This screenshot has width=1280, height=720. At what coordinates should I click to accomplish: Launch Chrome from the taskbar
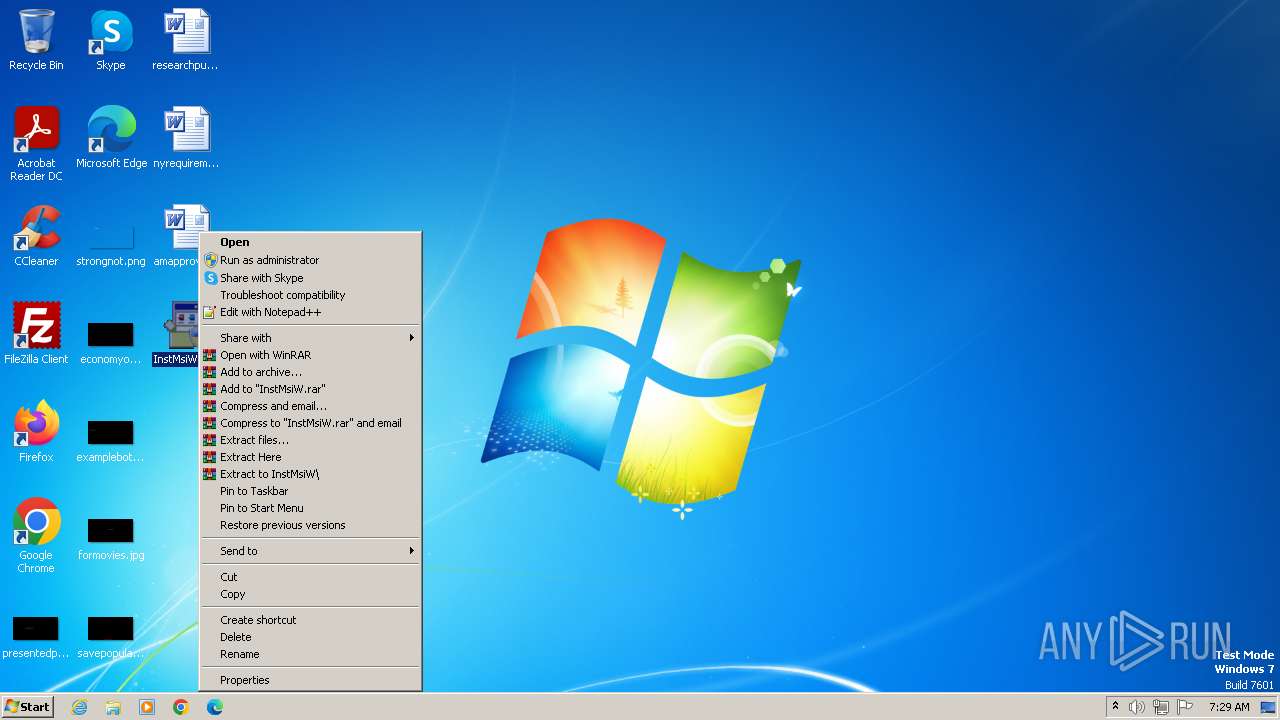click(x=181, y=707)
